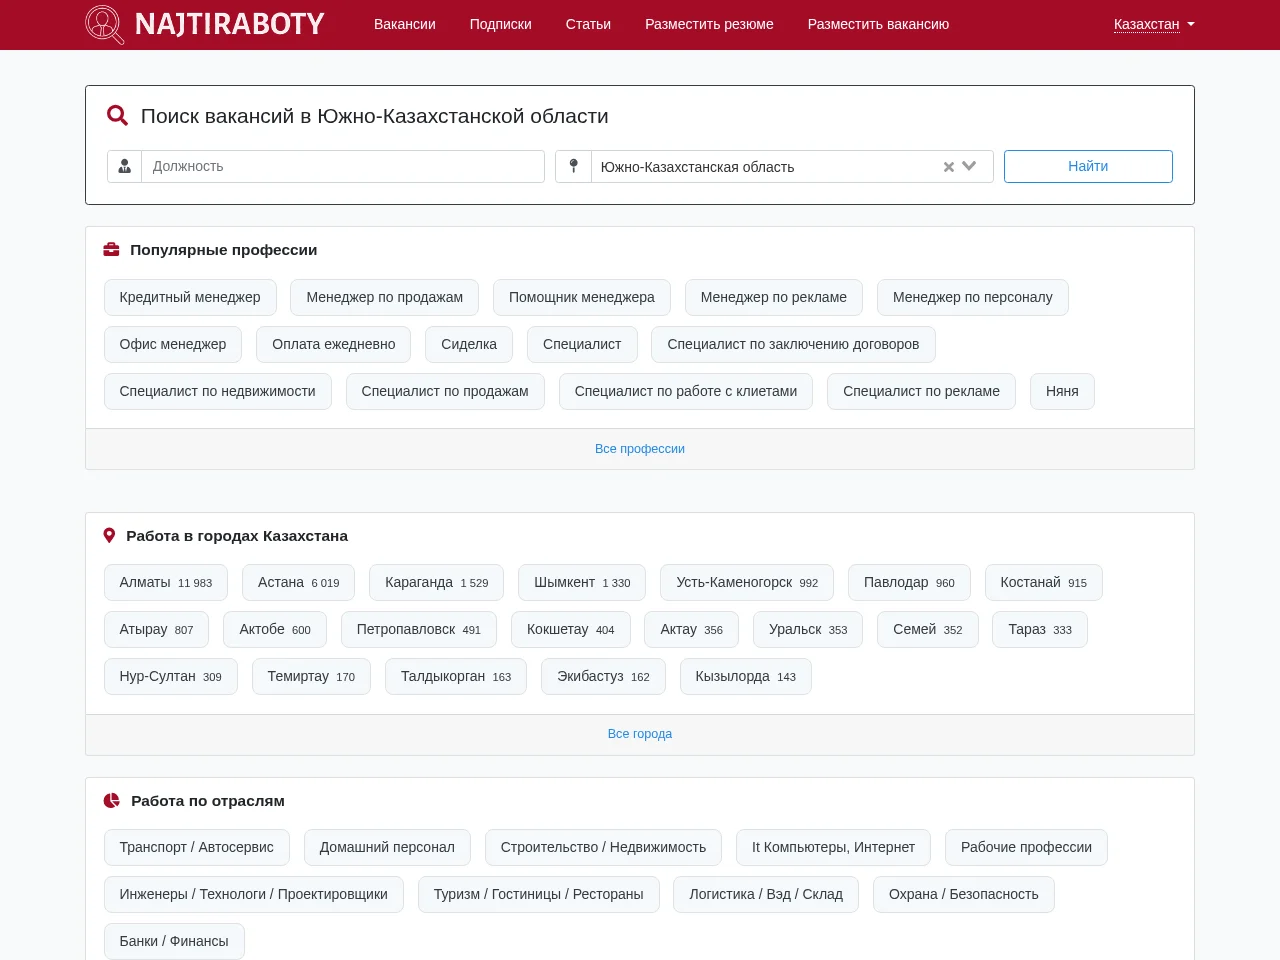Click the Найти button
Image resolution: width=1280 pixels, height=960 pixels.
pyautogui.click(x=1088, y=166)
